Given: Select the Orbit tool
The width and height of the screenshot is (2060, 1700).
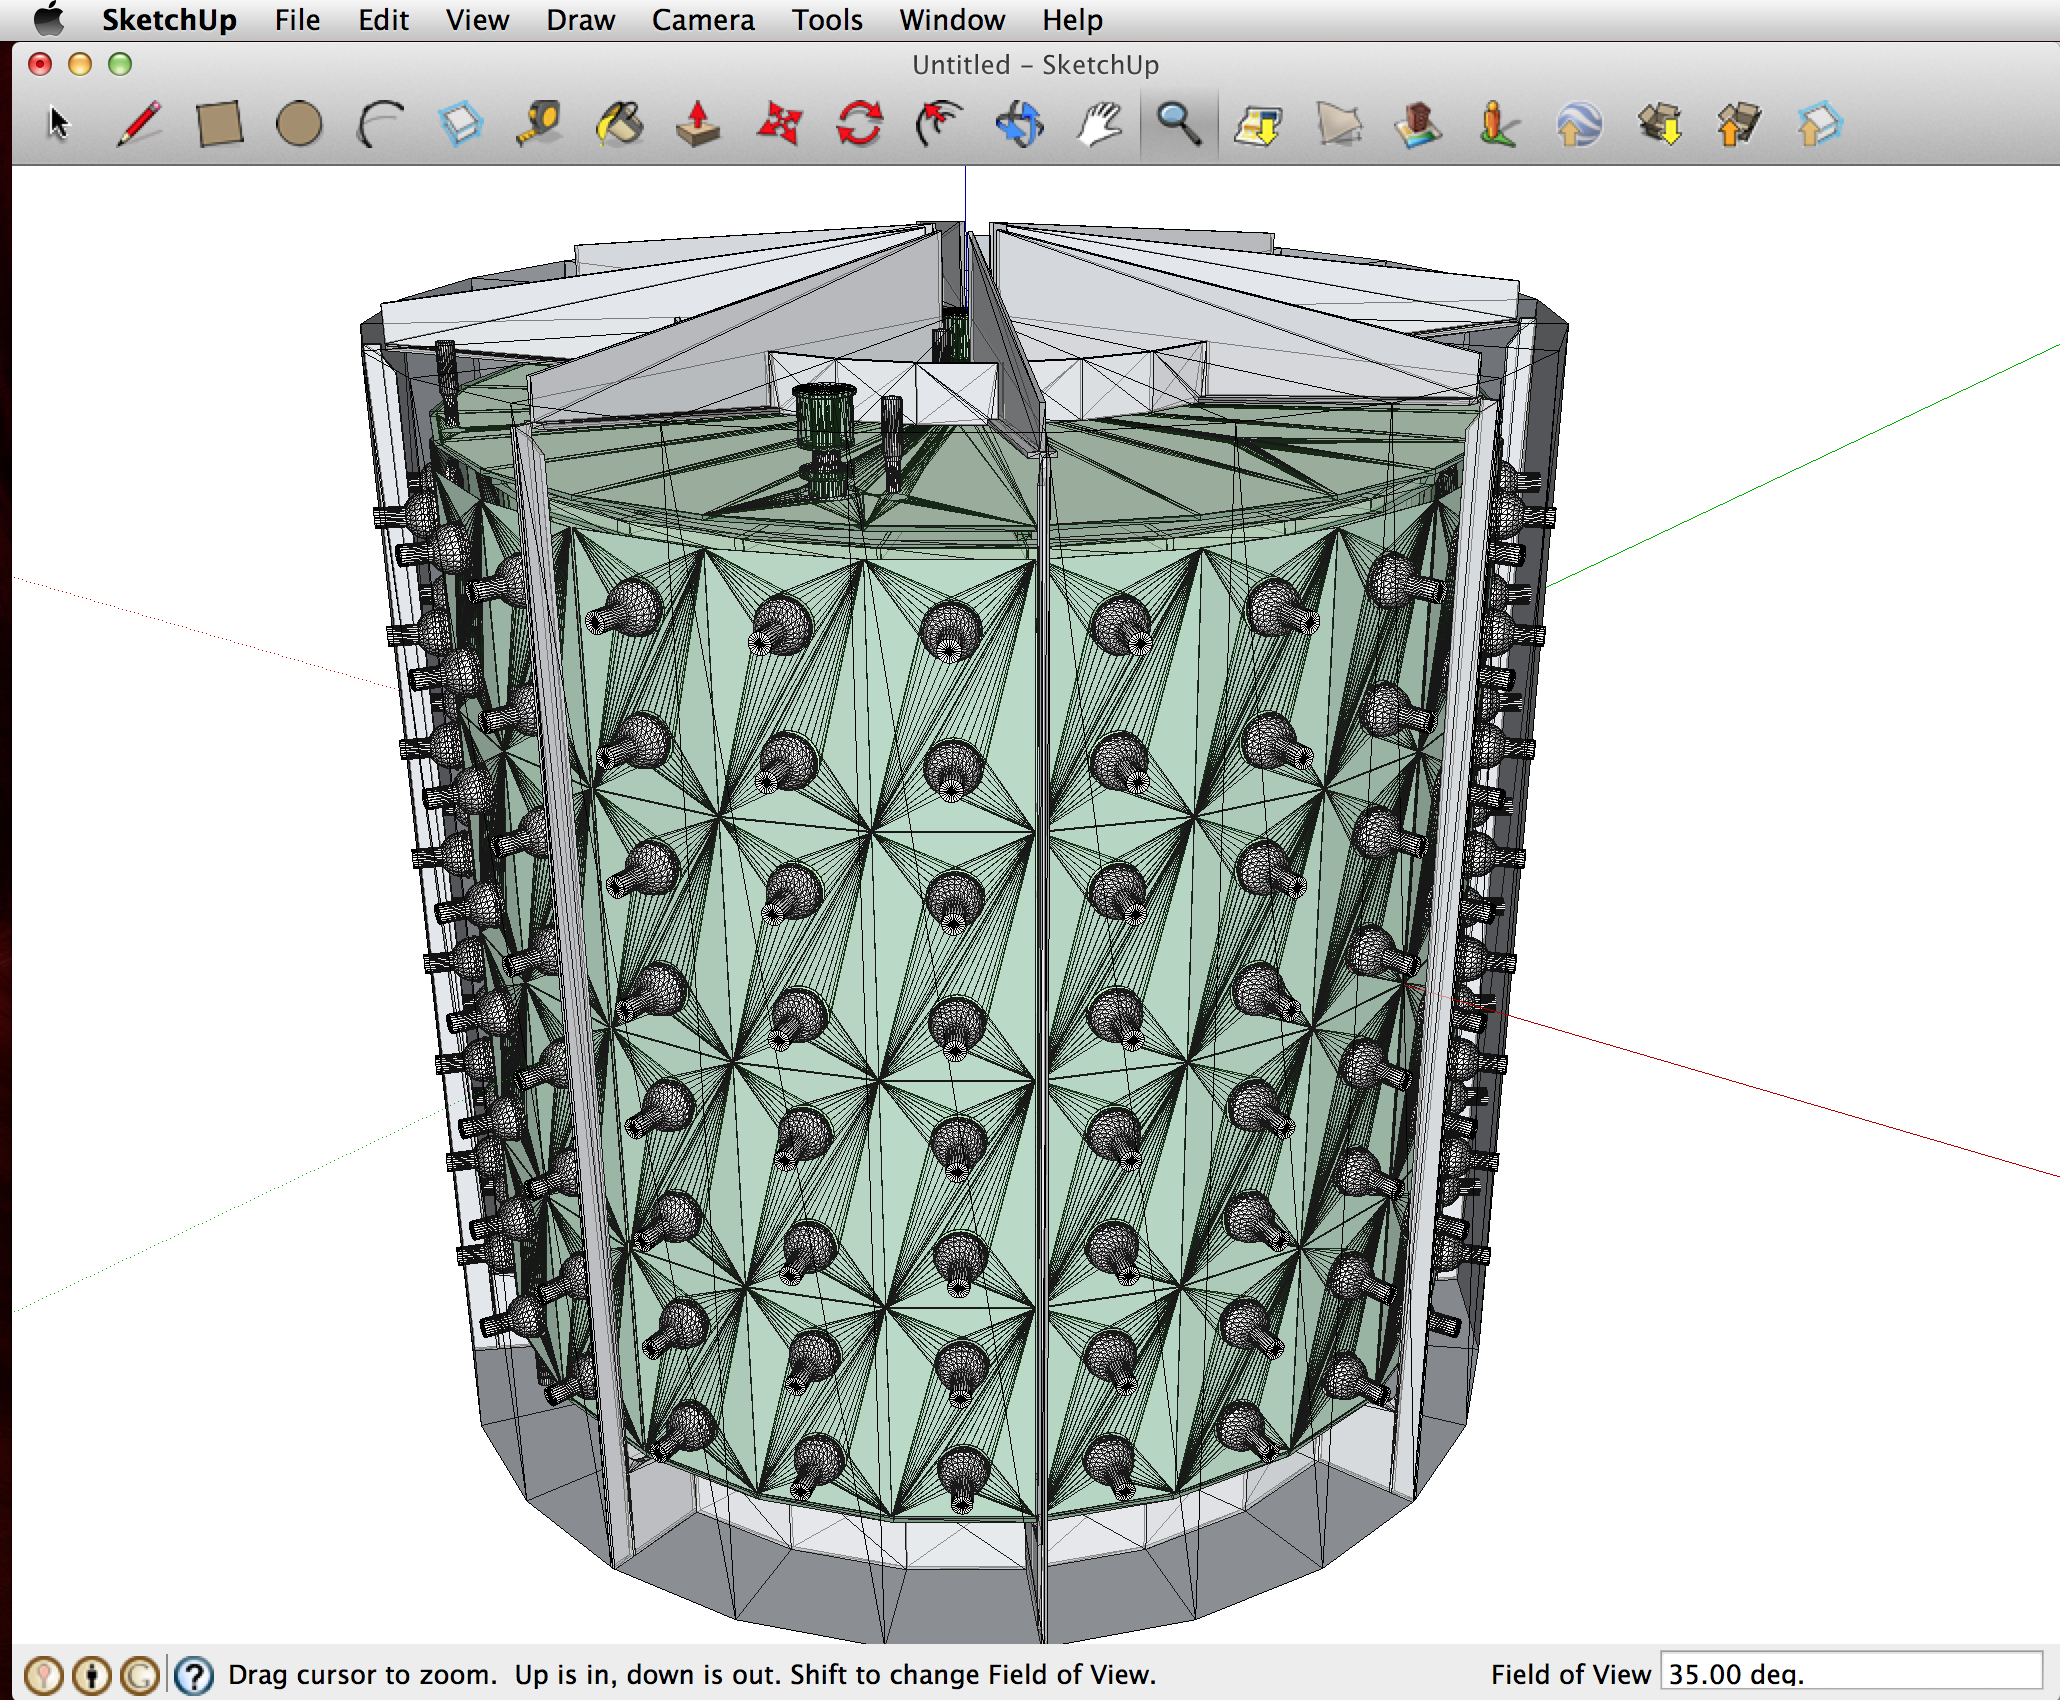Looking at the screenshot, I should [1019, 124].
